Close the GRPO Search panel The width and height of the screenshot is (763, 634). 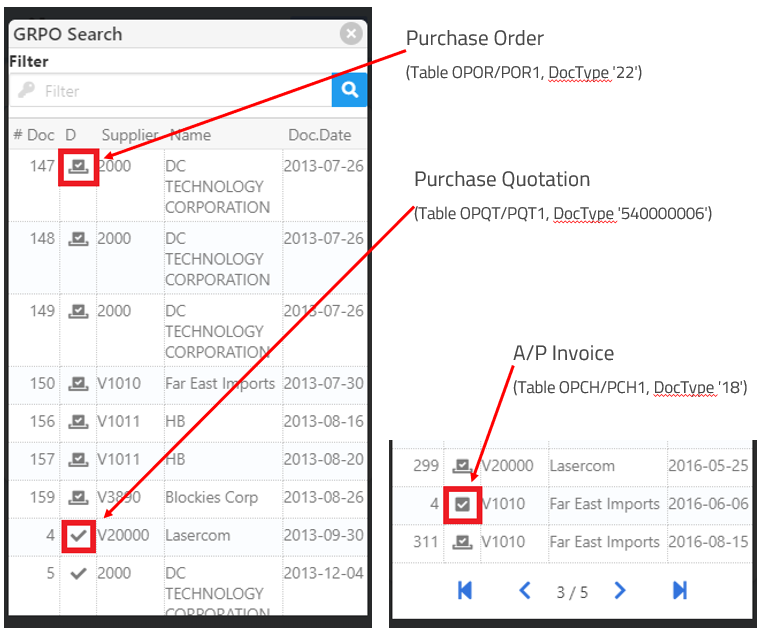point(350,34)
